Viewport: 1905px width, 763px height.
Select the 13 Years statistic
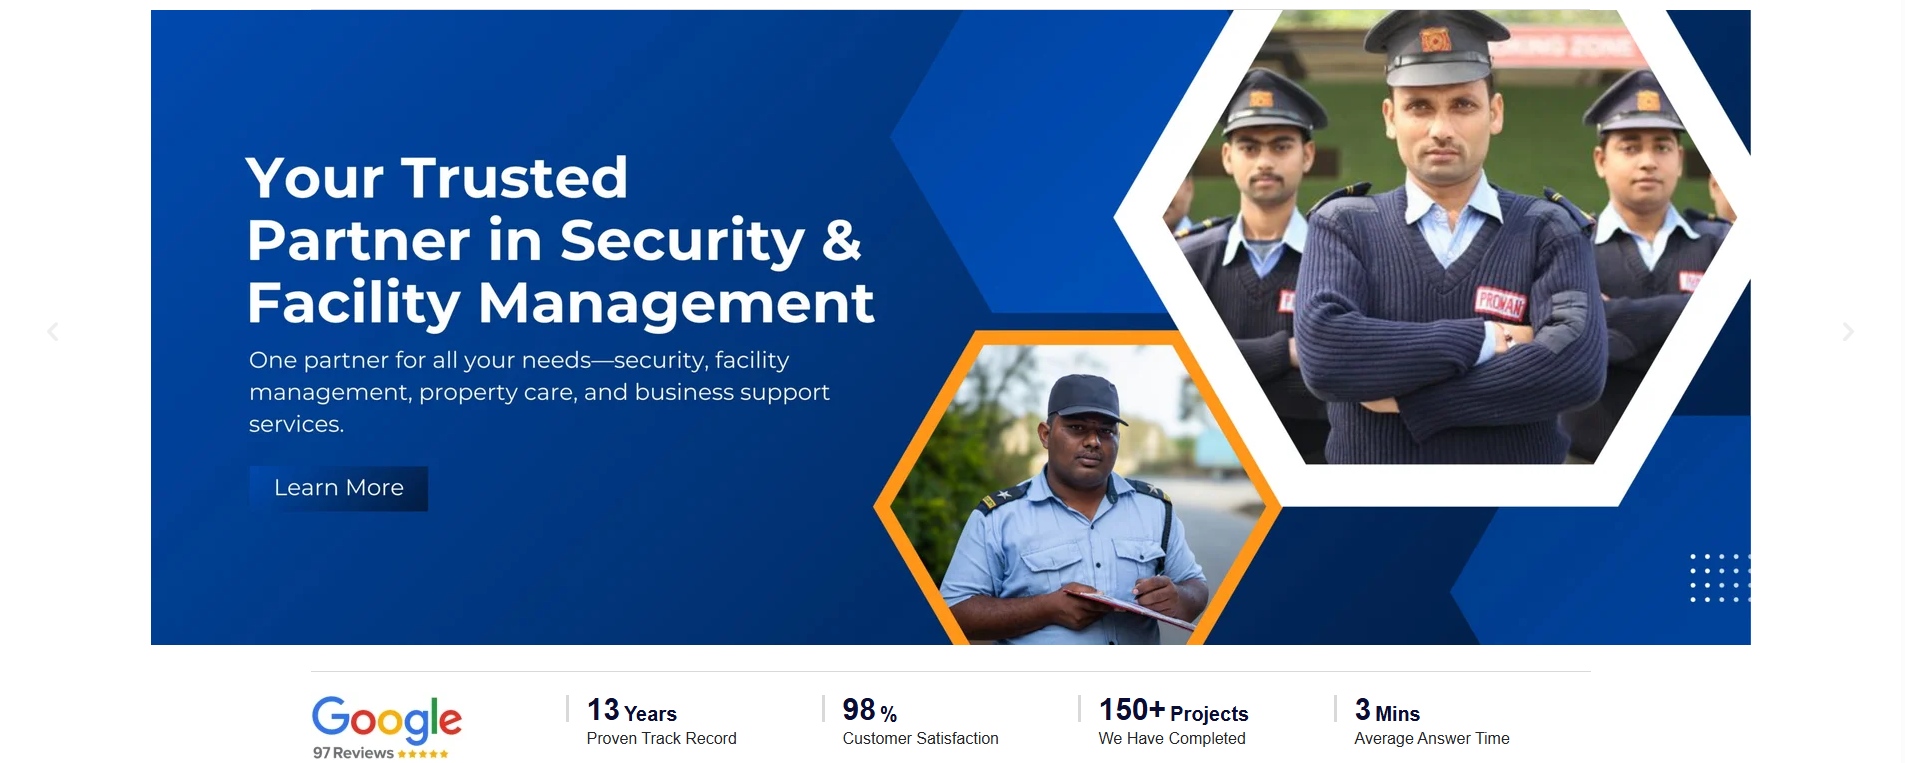point(632,711)
